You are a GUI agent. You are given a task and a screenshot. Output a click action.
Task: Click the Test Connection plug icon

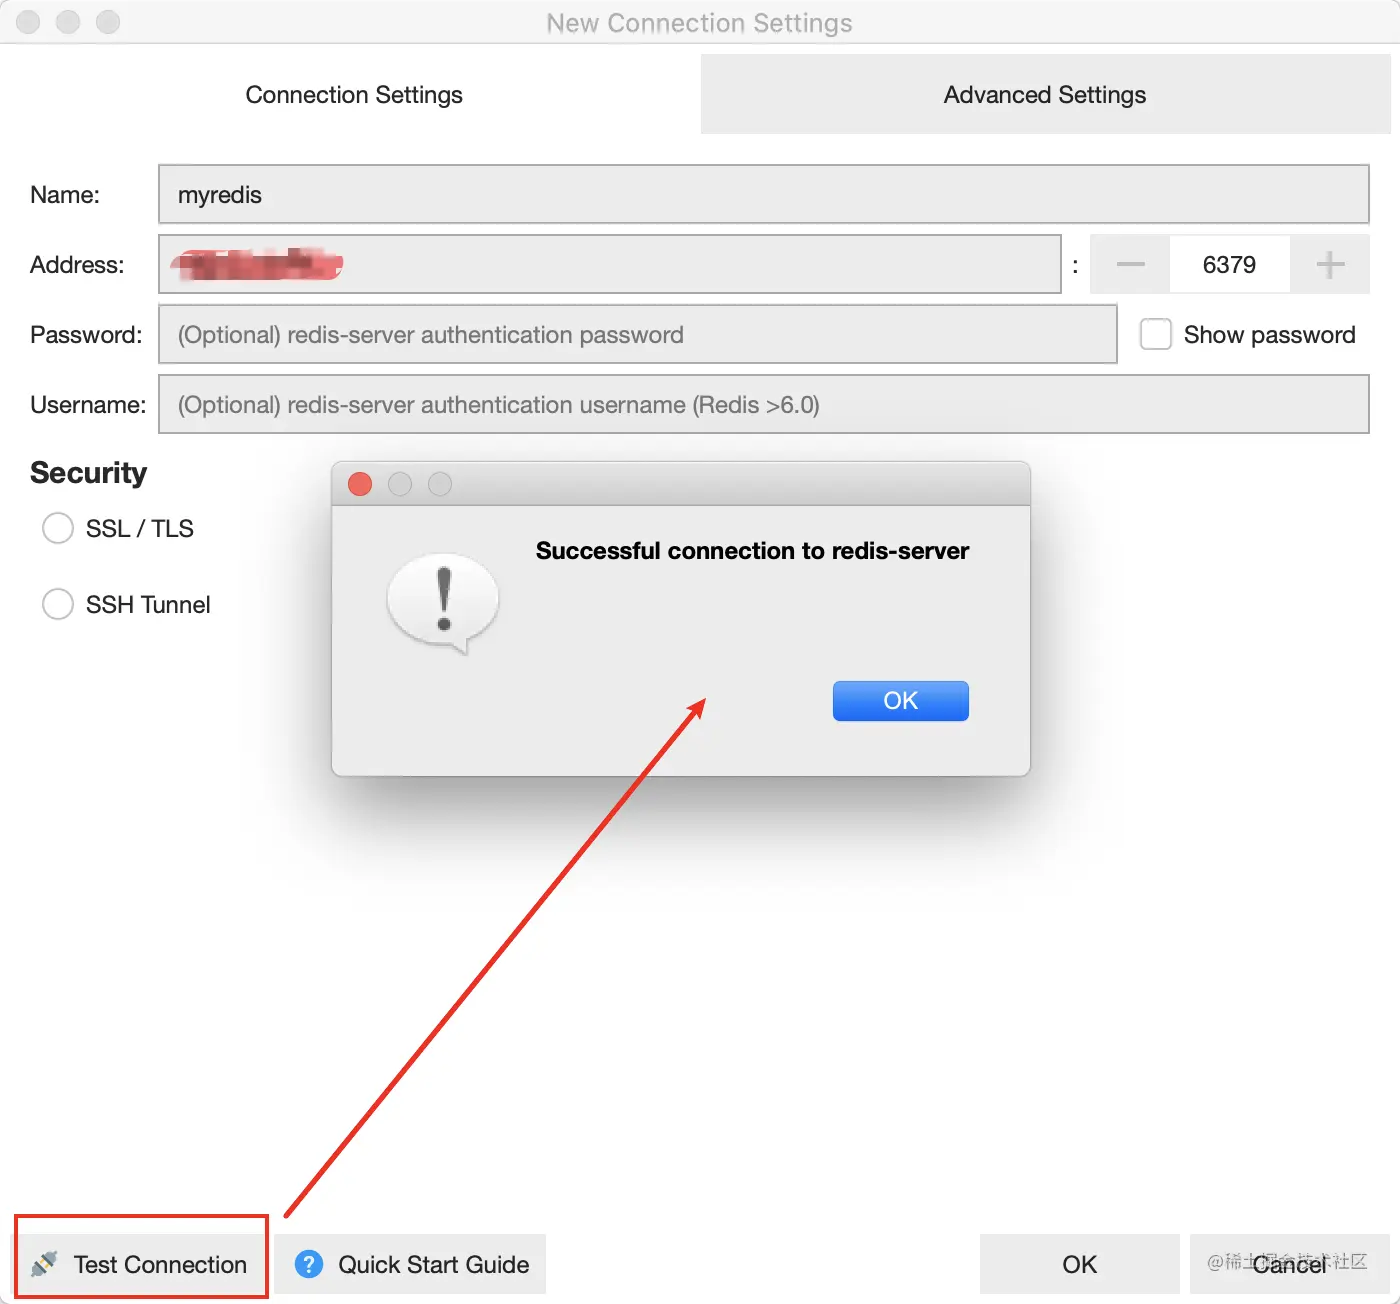click(44, 1264)
